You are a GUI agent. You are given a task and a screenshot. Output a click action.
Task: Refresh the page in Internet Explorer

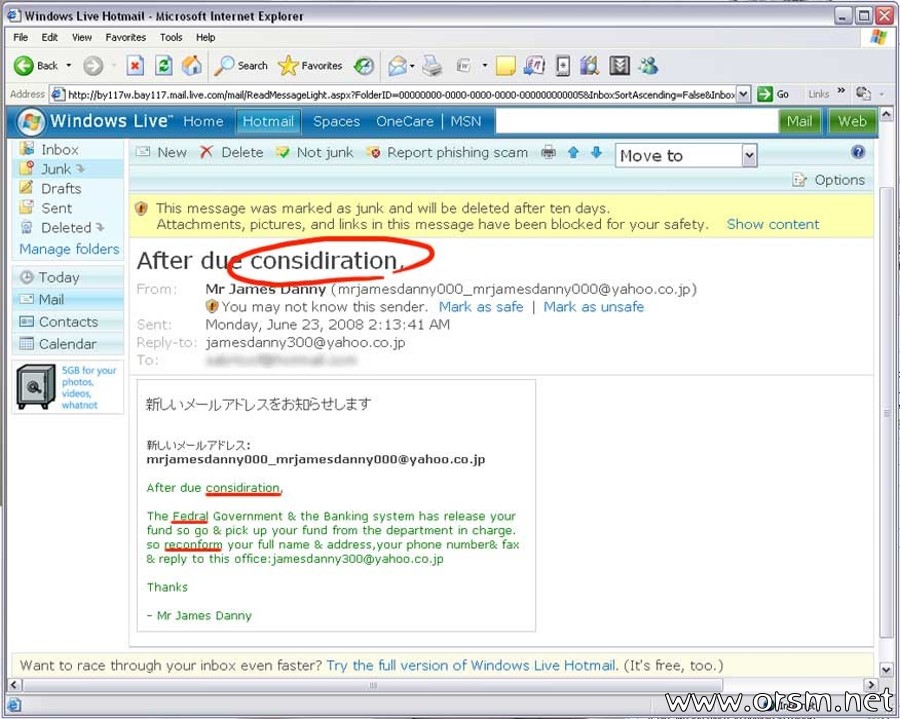point(164,66)
